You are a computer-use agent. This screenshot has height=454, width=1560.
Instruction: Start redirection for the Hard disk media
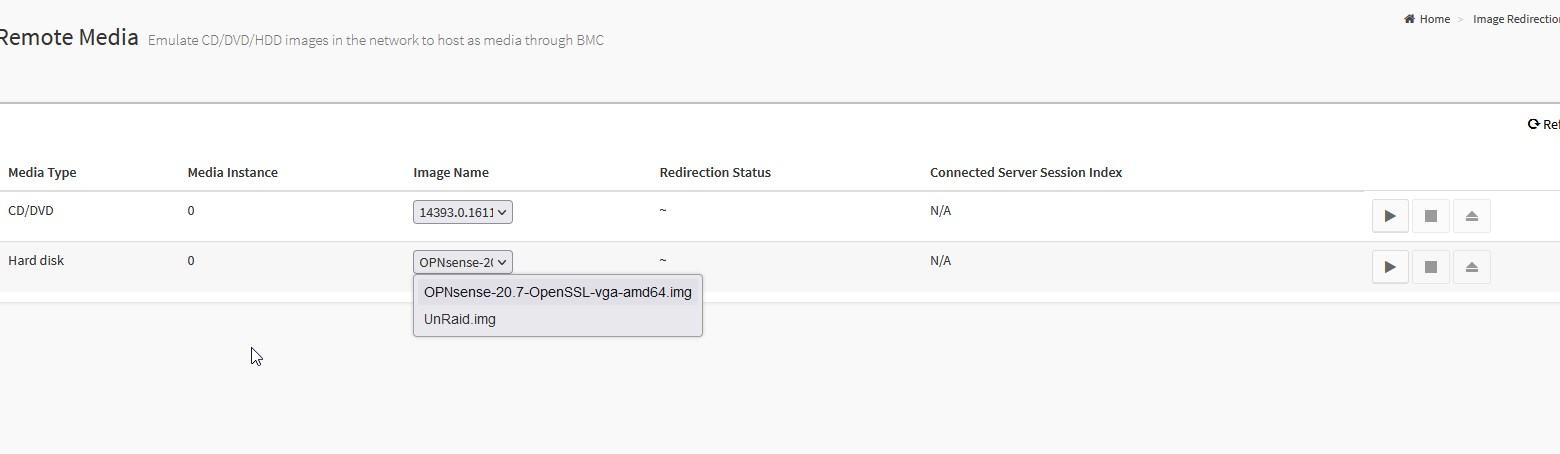click(1390, 267)
